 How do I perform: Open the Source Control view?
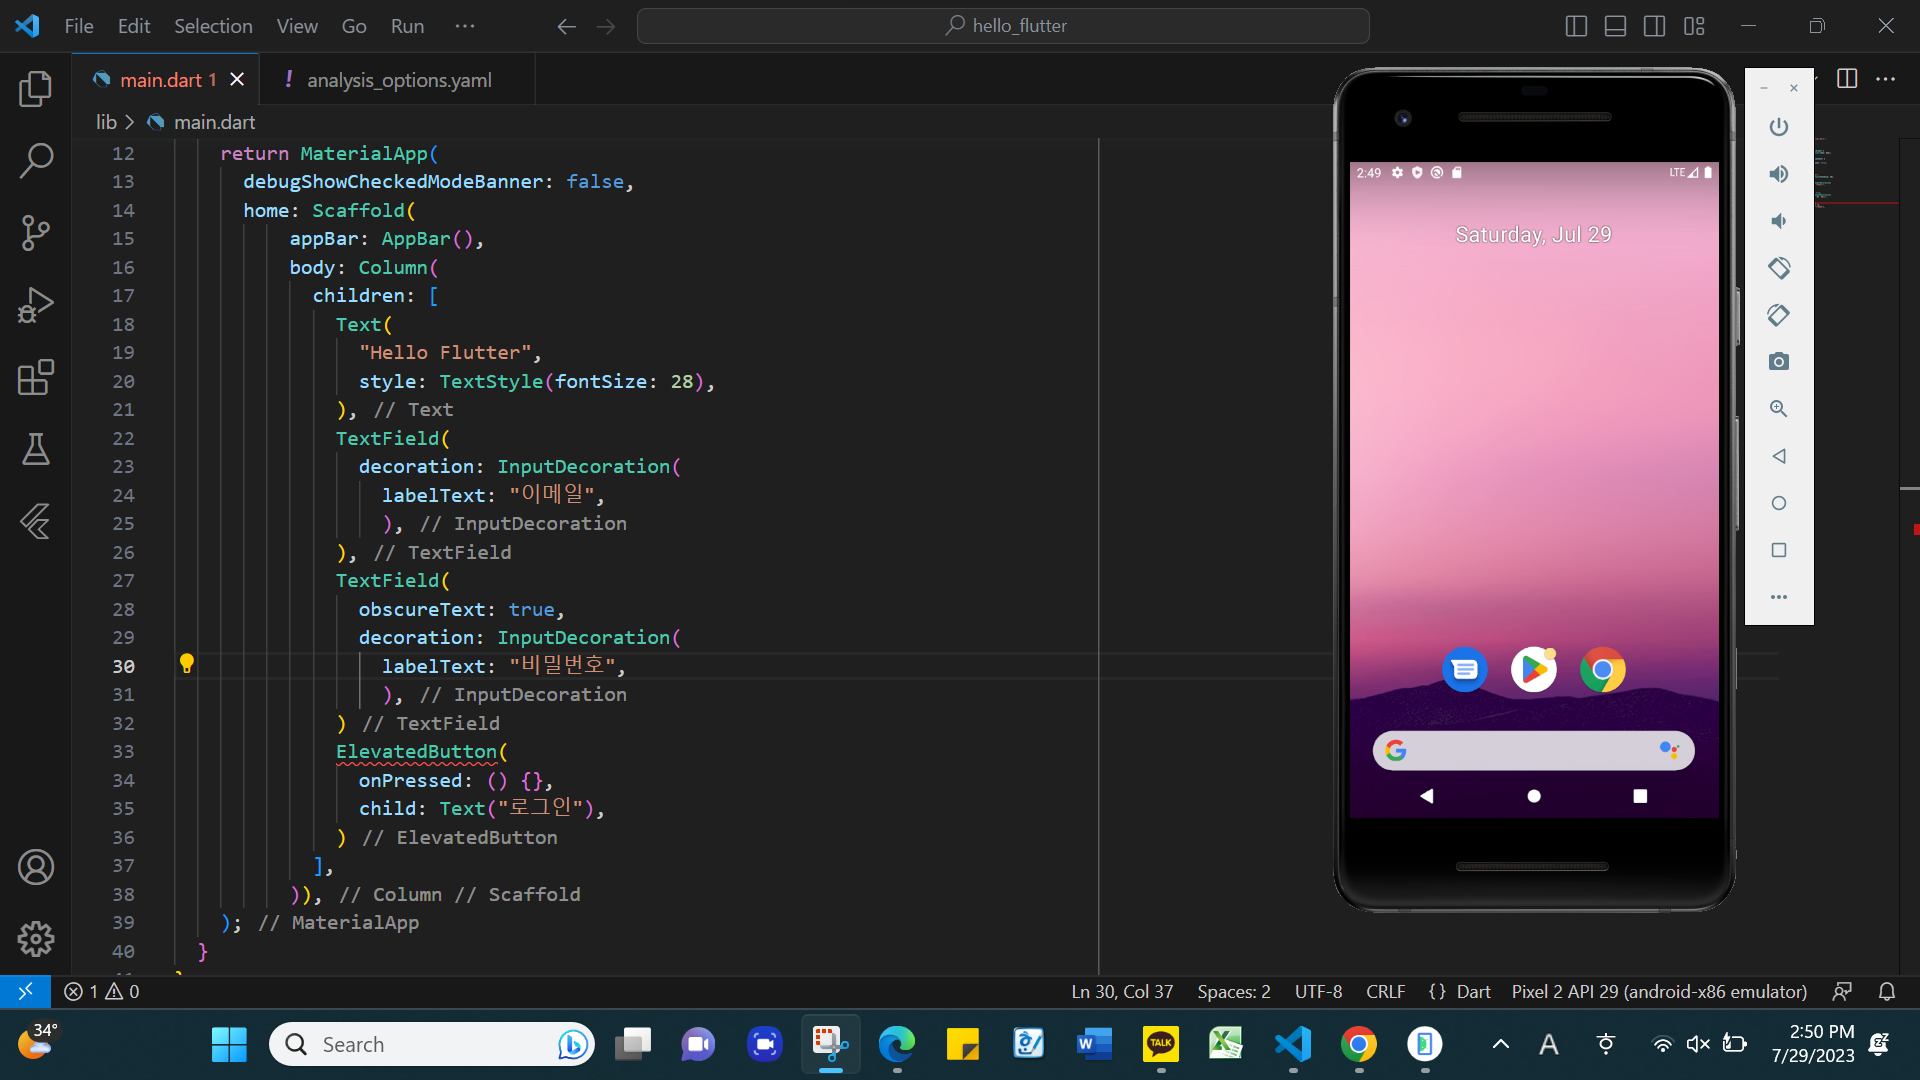(x=36, y=233)
